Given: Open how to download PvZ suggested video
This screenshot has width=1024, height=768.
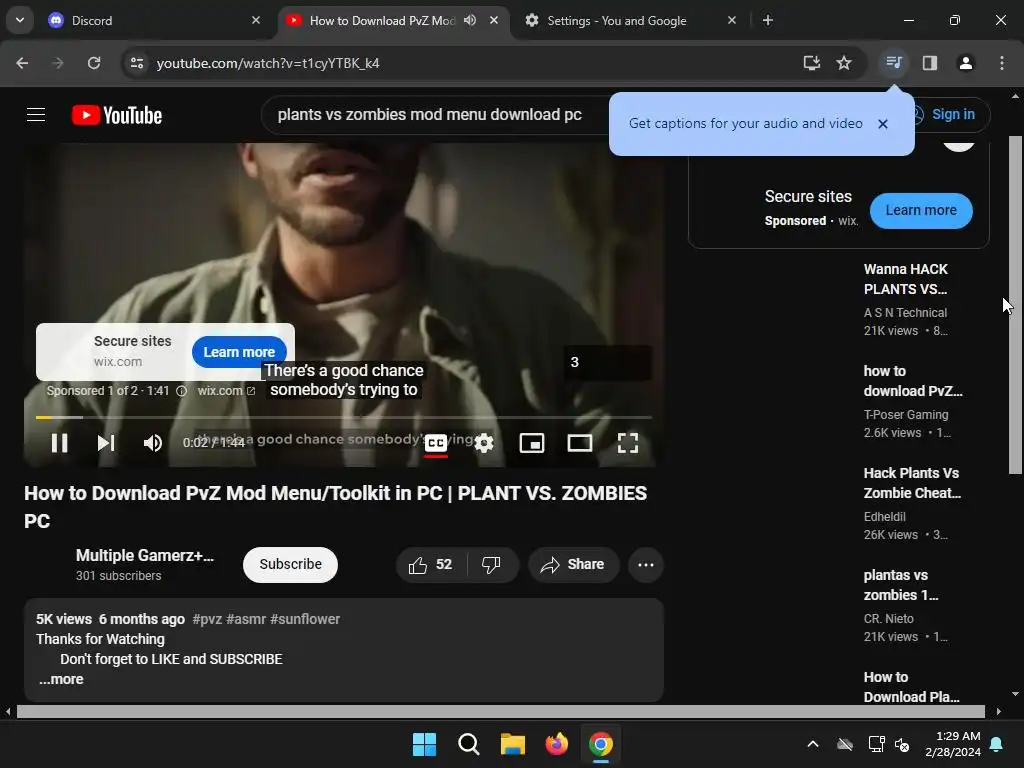Looking at the screenshot, I should [x=912, y=381].
